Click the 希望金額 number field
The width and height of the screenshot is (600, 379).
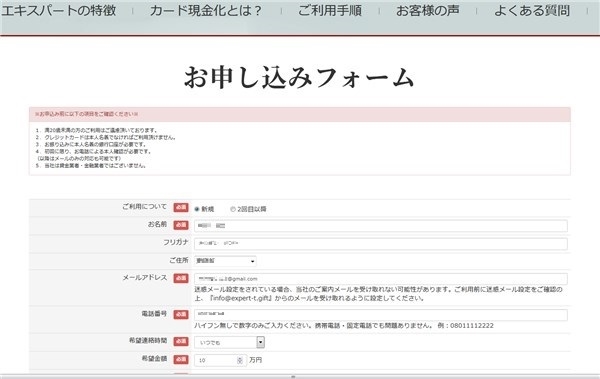click(220, 360)
